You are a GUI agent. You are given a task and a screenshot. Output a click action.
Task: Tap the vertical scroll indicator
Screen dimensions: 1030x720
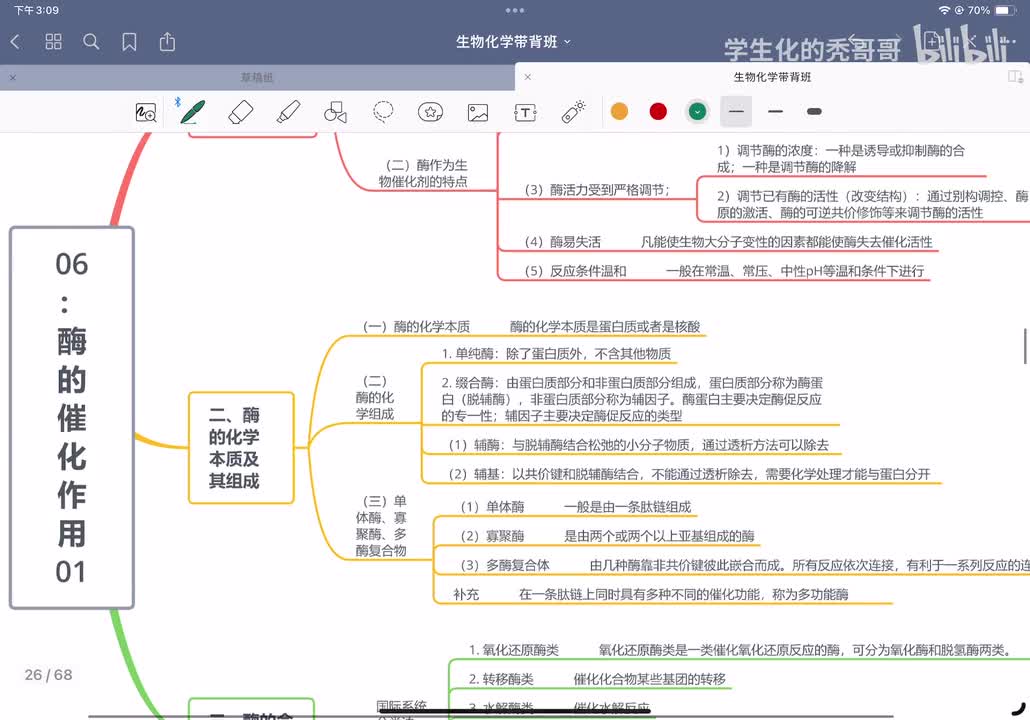pos(1025,346)
